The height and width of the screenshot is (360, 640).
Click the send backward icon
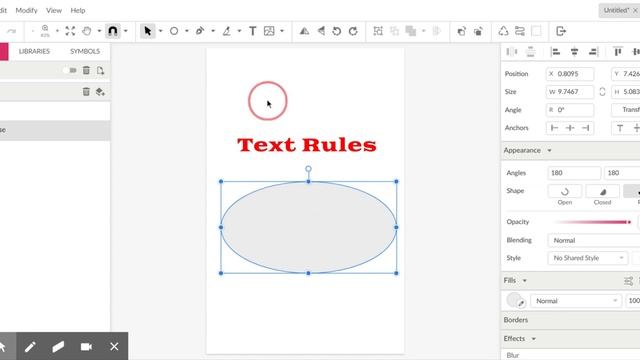click(x=478, y=31)
